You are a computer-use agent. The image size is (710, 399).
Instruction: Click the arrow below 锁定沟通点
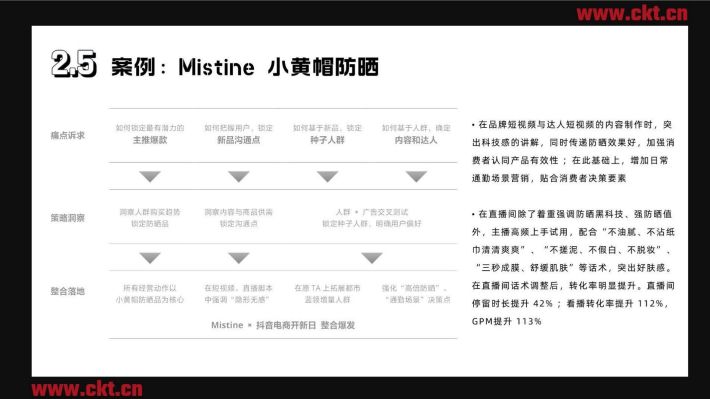pyautogui.click(x=239, y=258)
